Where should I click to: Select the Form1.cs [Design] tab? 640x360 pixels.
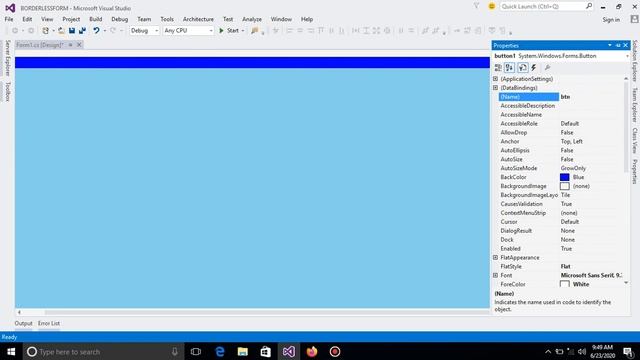pyautogui.click(x=40, y=45)
